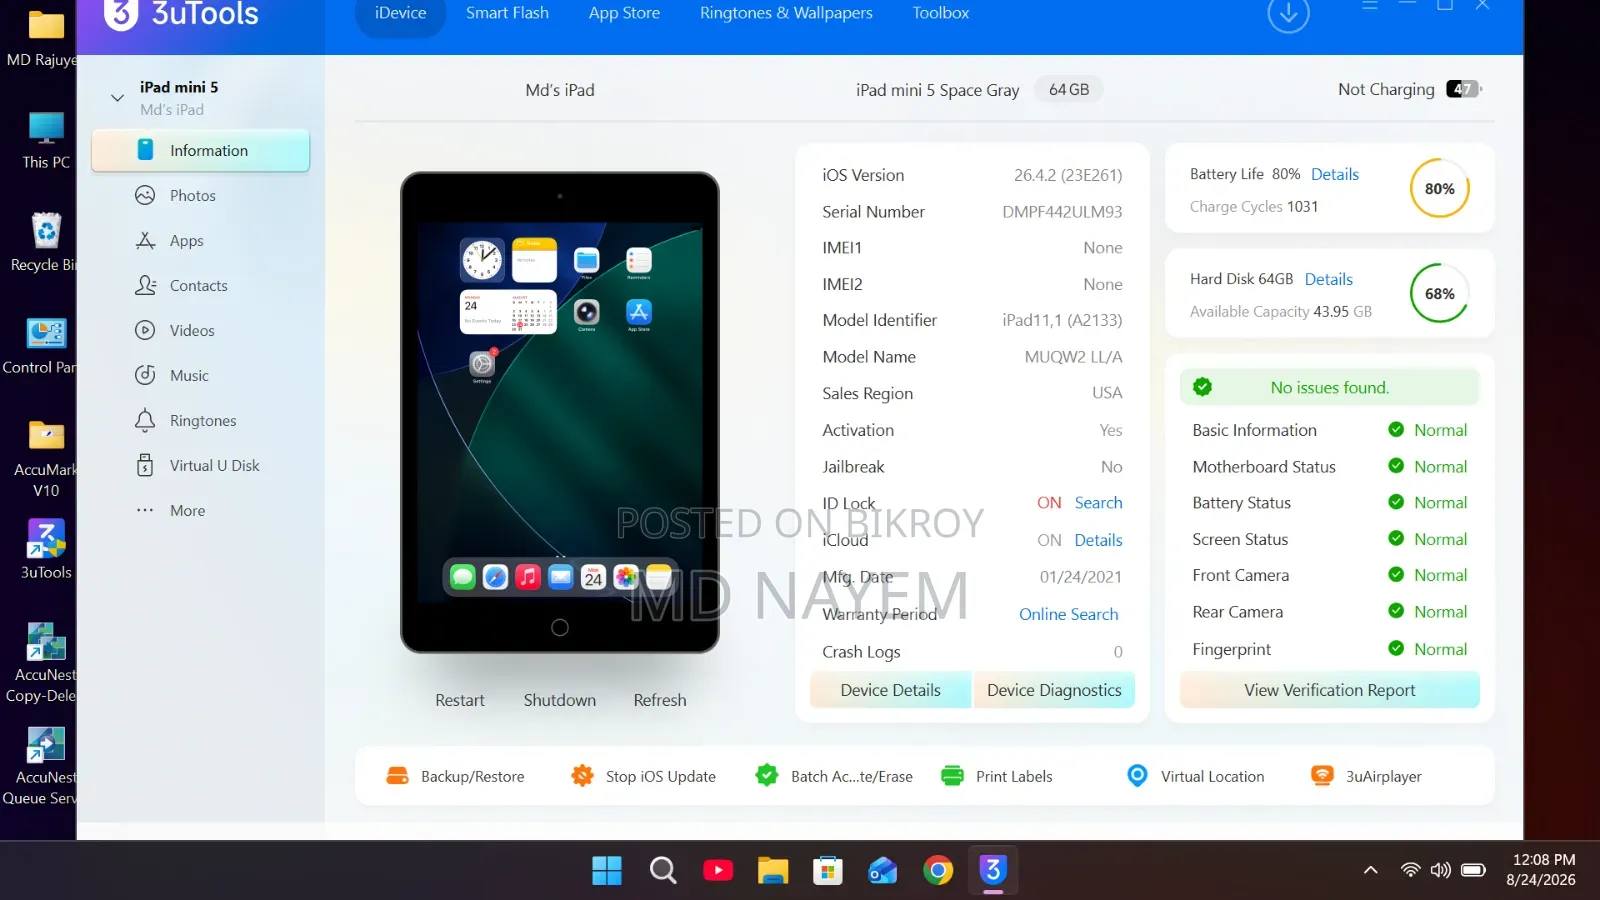Viewport: 1600px width, 900px height.
Task: Click Stop iOS Update gear icon
Action: 582,776
